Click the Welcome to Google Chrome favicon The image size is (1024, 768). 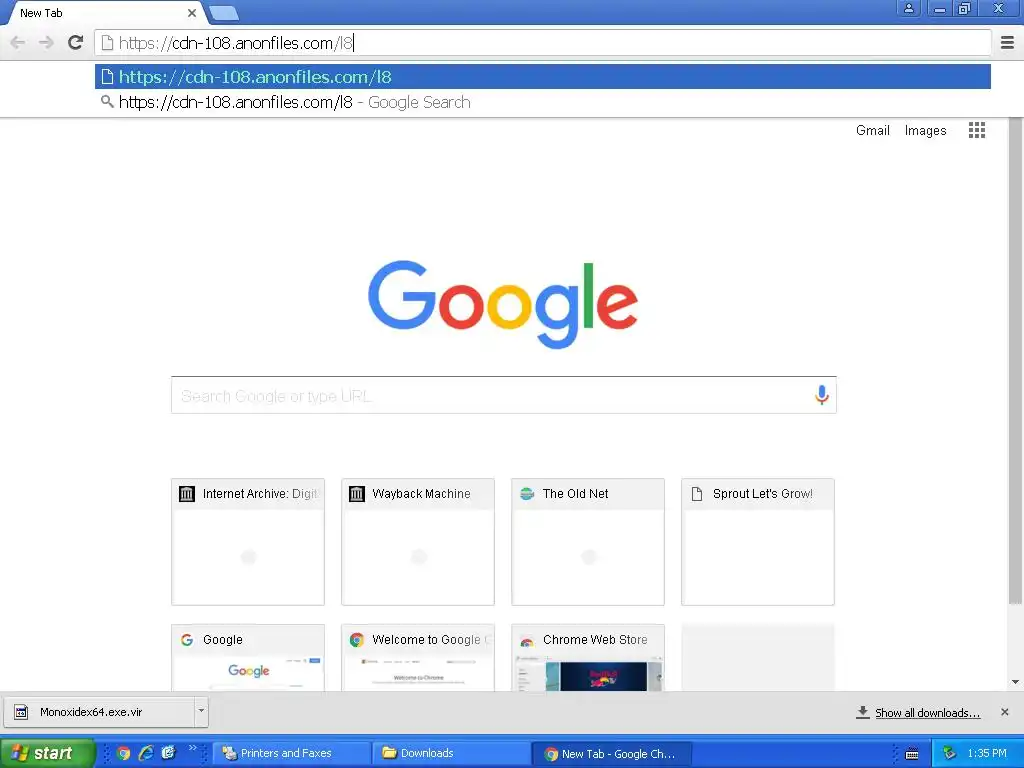coord(357,640)
